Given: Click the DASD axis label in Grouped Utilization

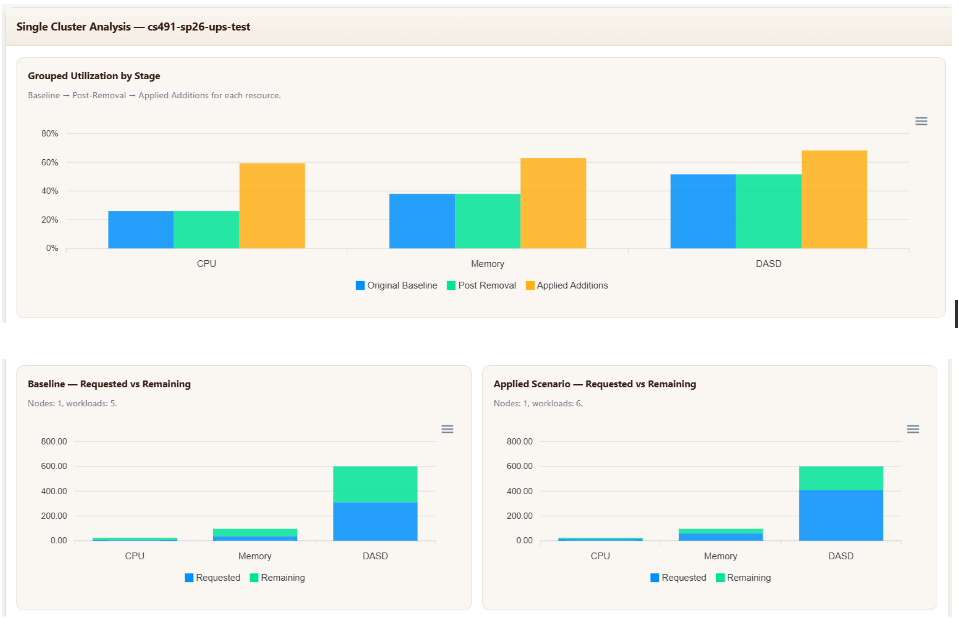Looking at the screenshot, I should [769, 264].
